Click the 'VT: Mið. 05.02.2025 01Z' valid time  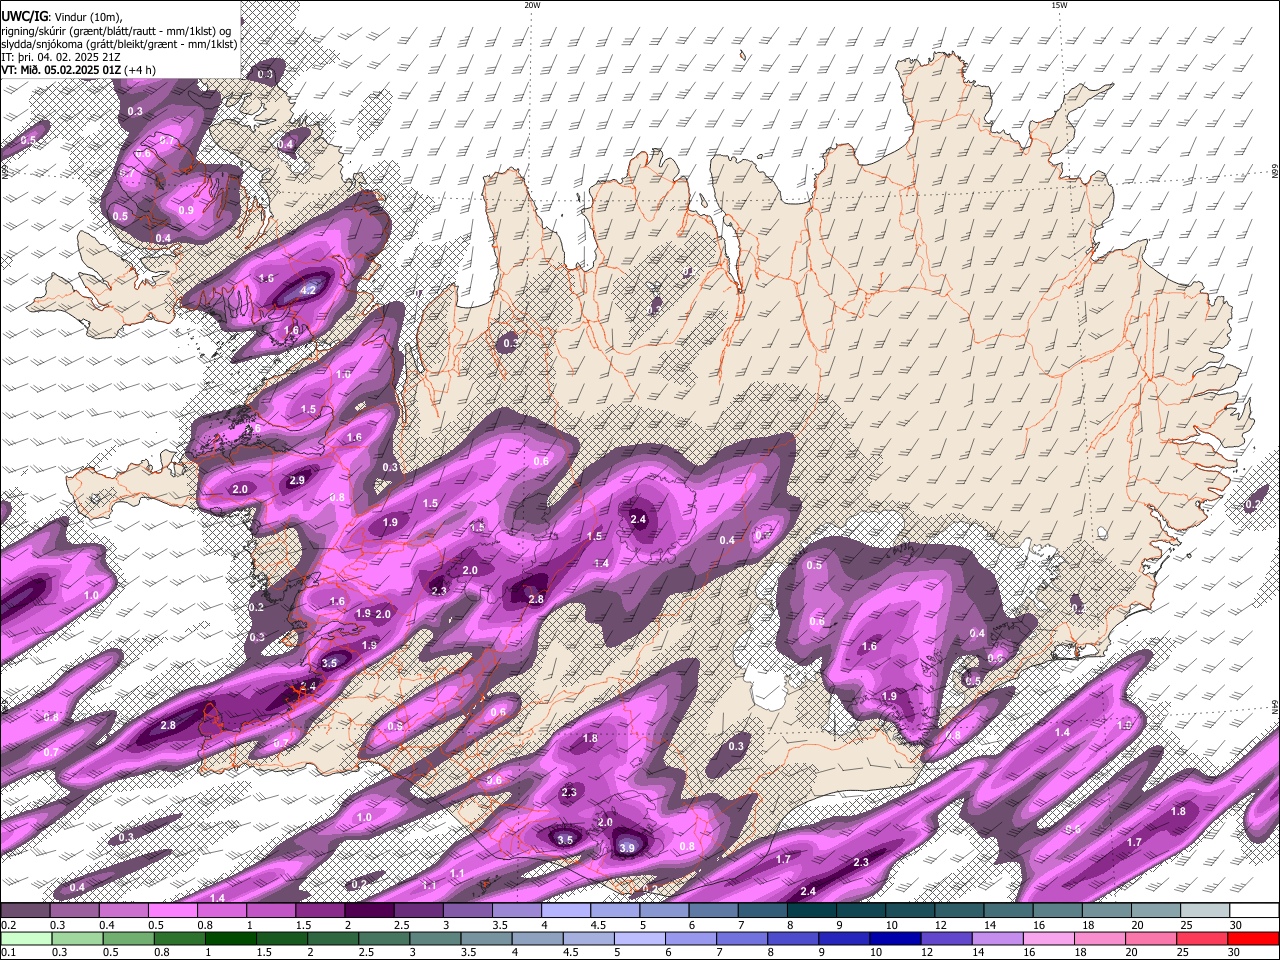pos(62,70)
